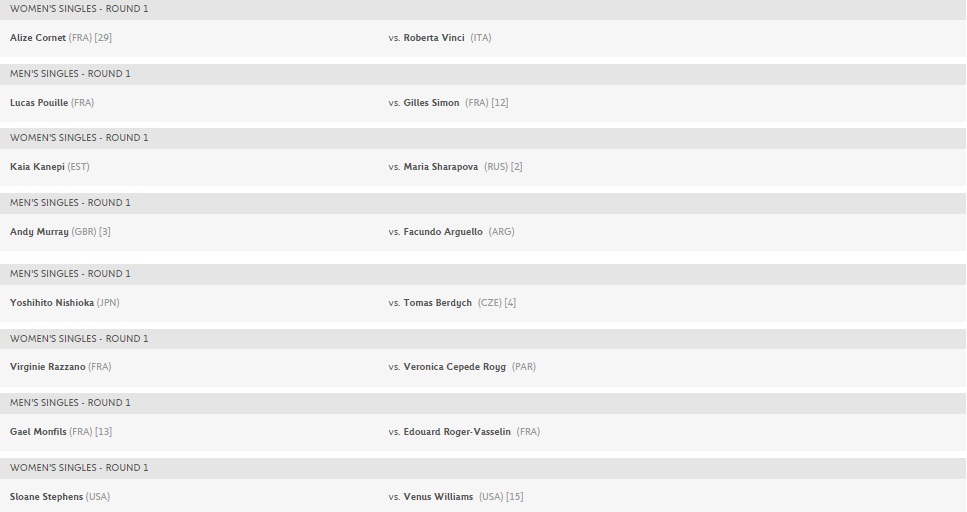The height and width of the screenshot is (512, 967).
Task: Click Men's Singles header above Pouille match
Action: 70,74
